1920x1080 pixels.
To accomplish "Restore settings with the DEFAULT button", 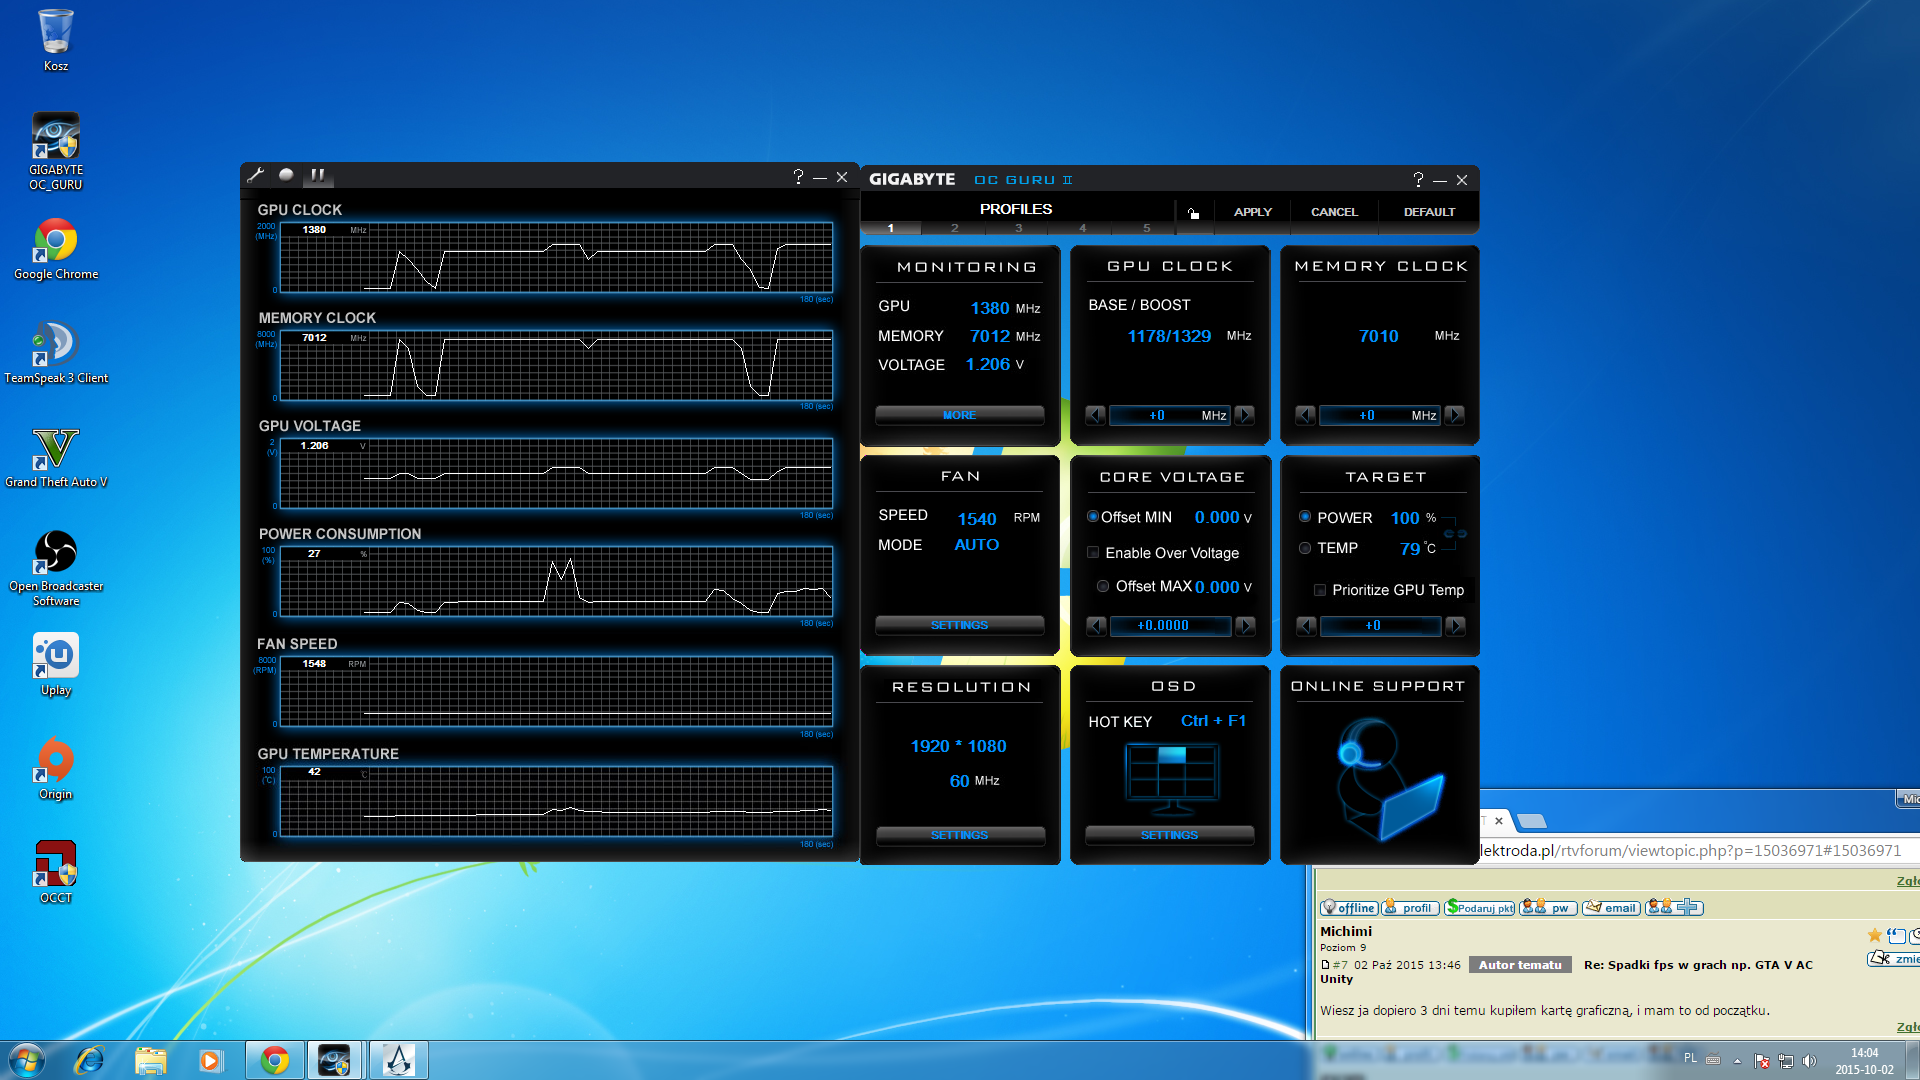I will click(1429, 212).
